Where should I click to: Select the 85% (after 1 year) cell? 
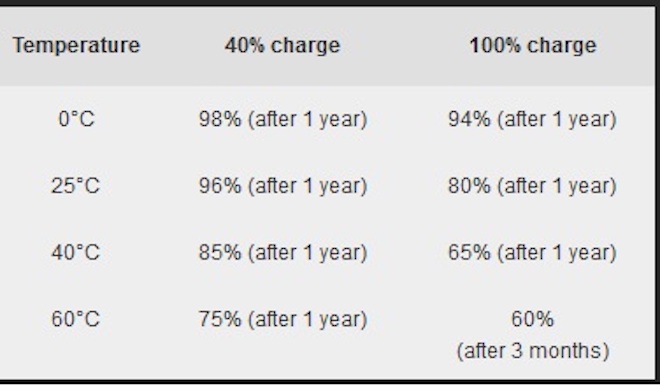[283, 252]
